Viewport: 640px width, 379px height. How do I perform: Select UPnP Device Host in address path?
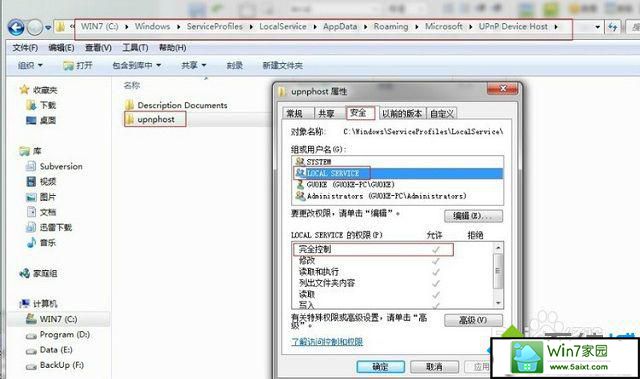[x=513, y=27]
